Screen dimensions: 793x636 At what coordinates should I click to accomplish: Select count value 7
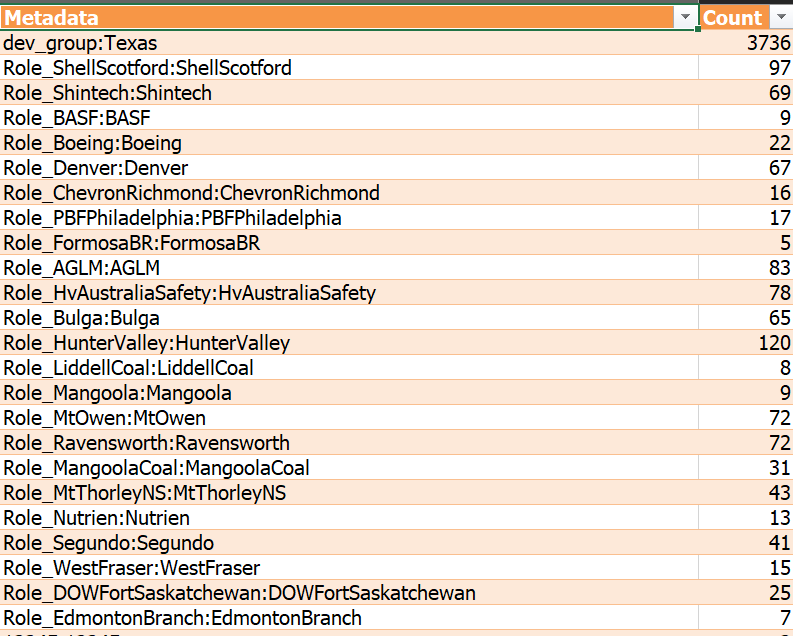[746, 618]
